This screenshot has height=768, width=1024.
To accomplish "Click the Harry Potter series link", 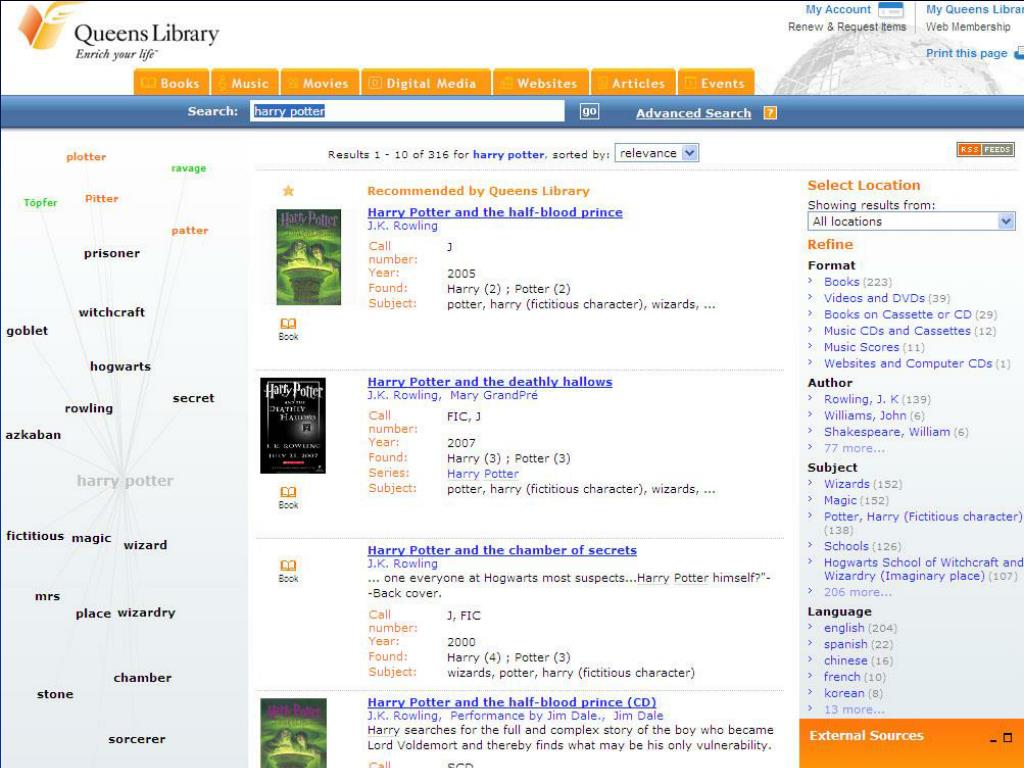I will coord(483,473).
